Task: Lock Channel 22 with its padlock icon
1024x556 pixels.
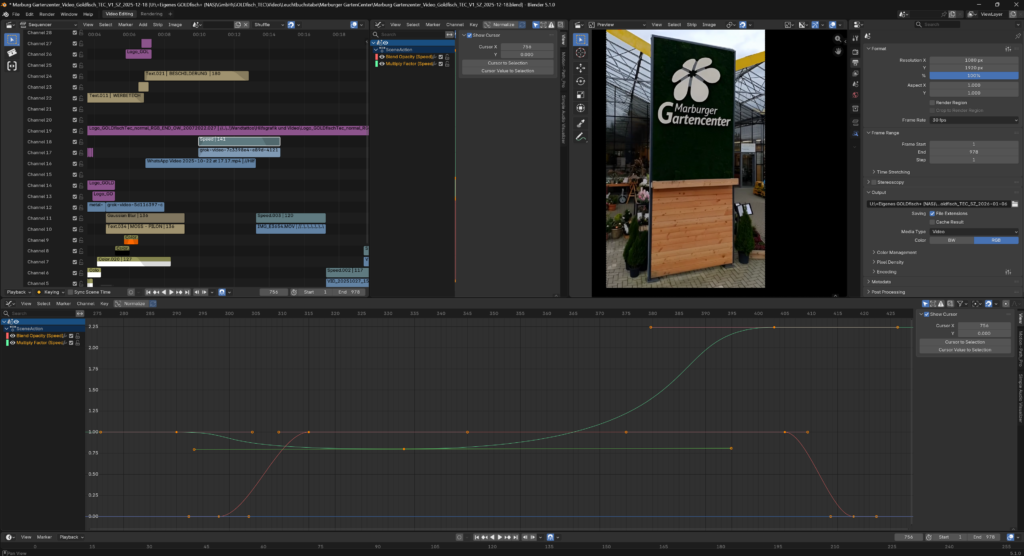Action: coord(81,98)
